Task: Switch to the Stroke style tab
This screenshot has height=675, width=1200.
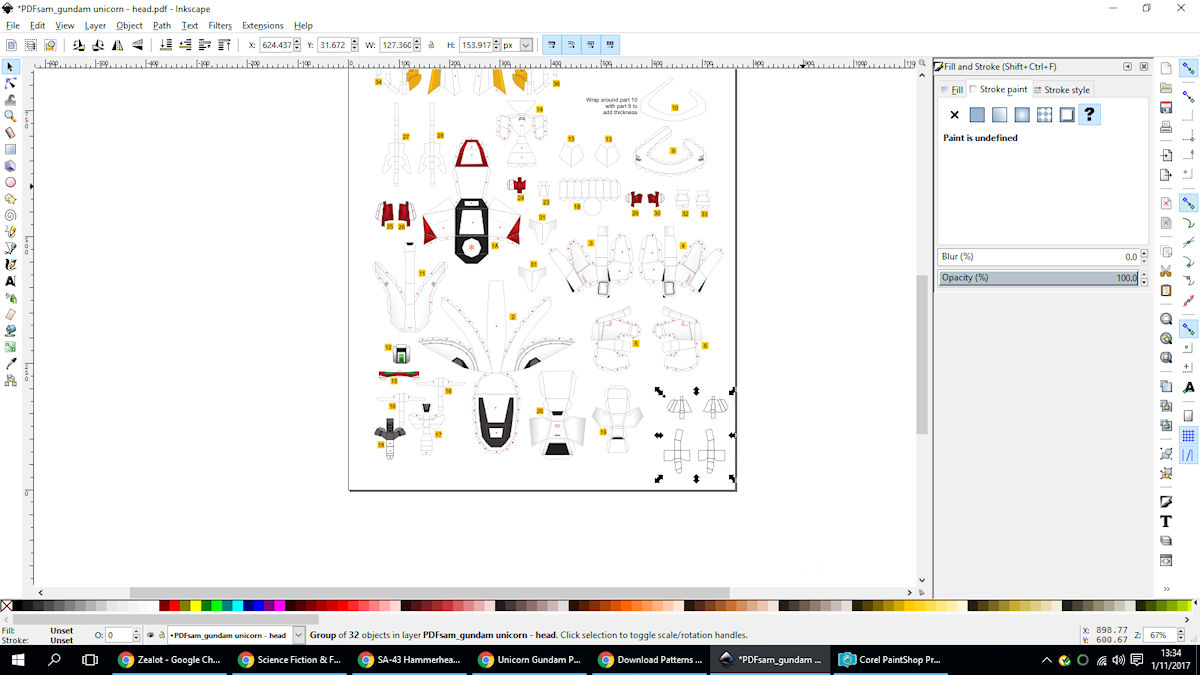Action: [1062, 89]
